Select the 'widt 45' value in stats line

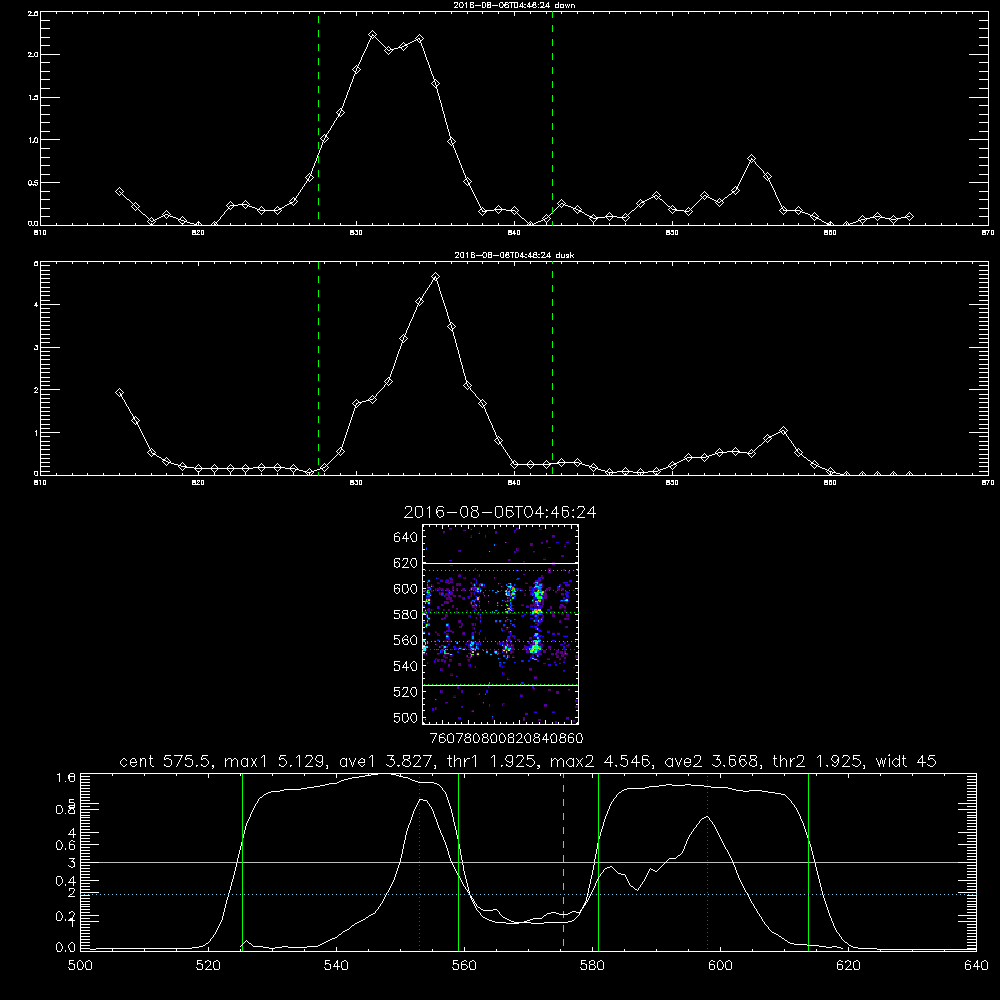(906, 761)
